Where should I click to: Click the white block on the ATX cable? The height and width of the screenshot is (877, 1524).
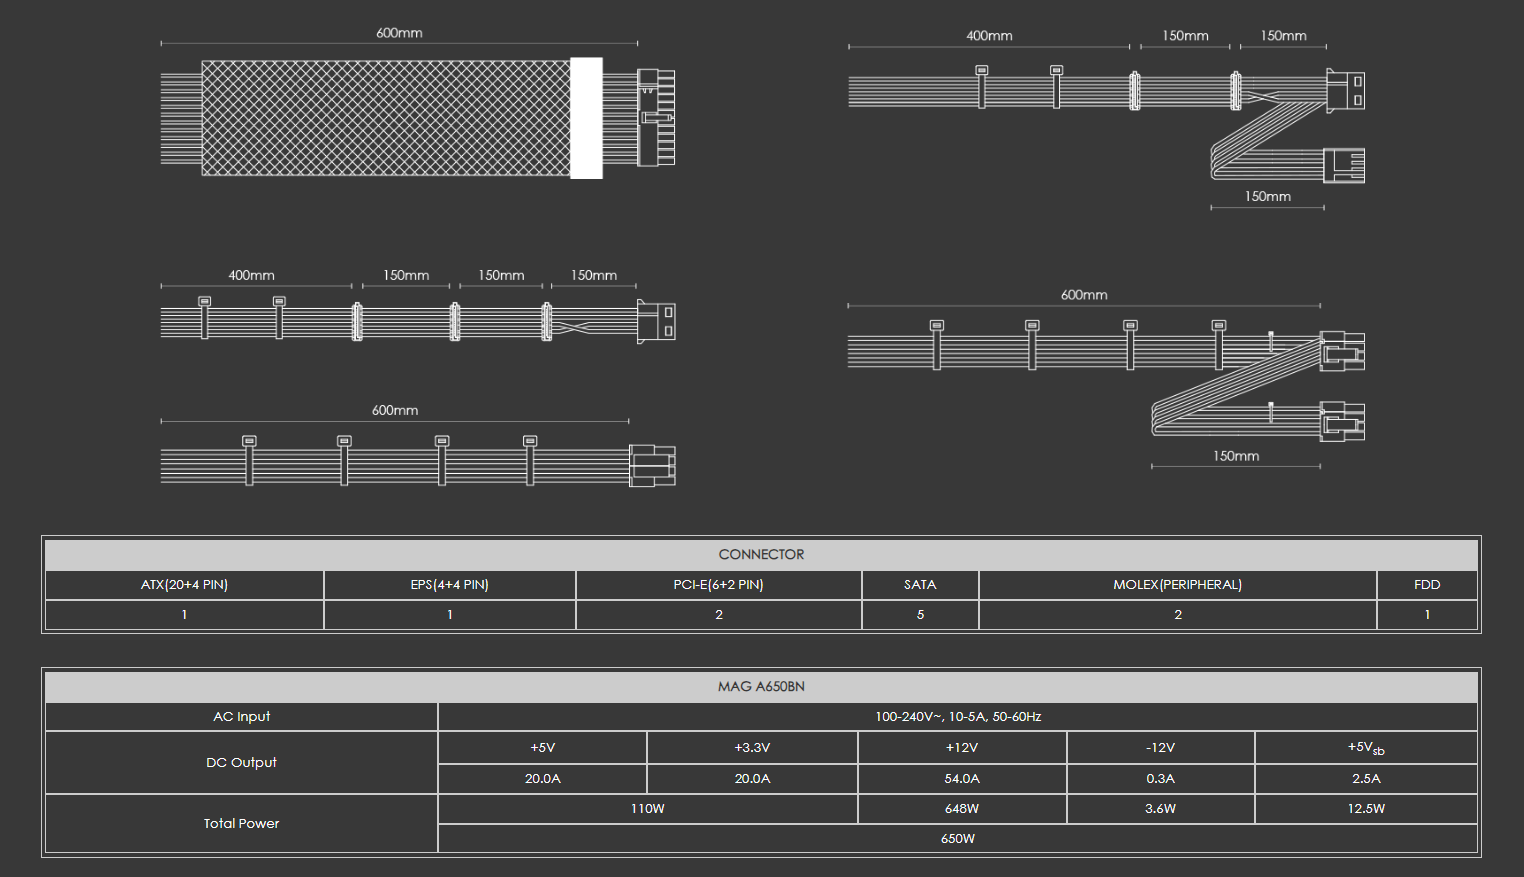[586, 118]
